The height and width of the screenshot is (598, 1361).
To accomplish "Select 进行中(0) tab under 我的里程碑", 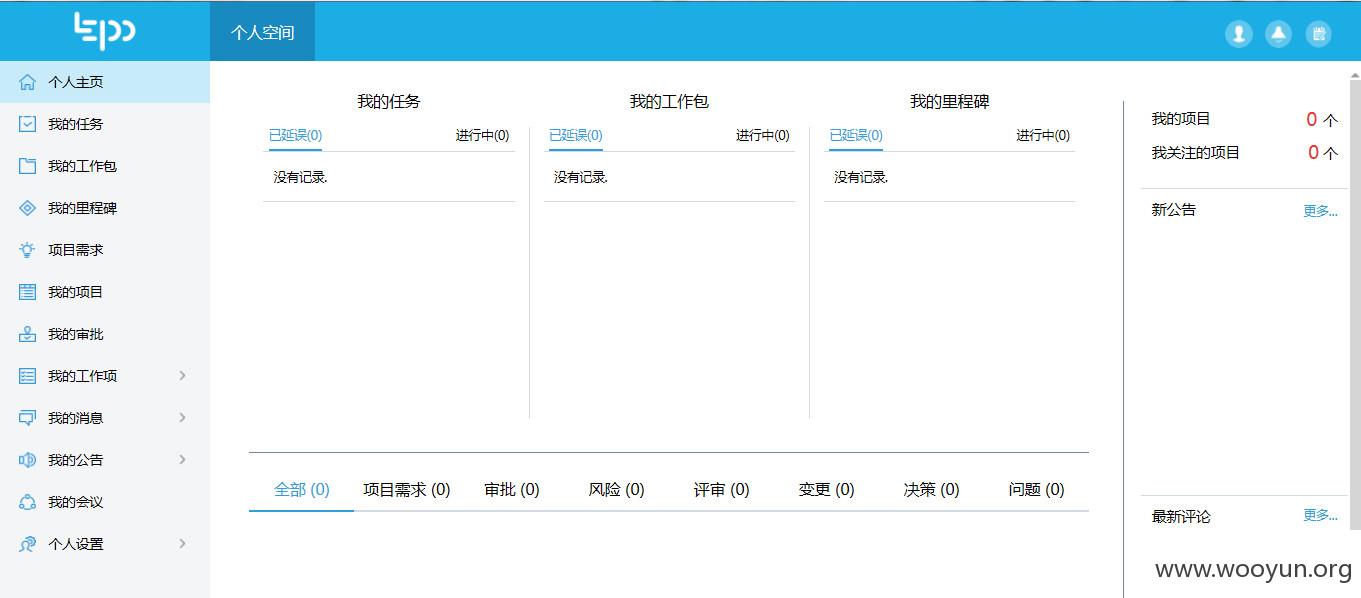I will click(1043, 136).
